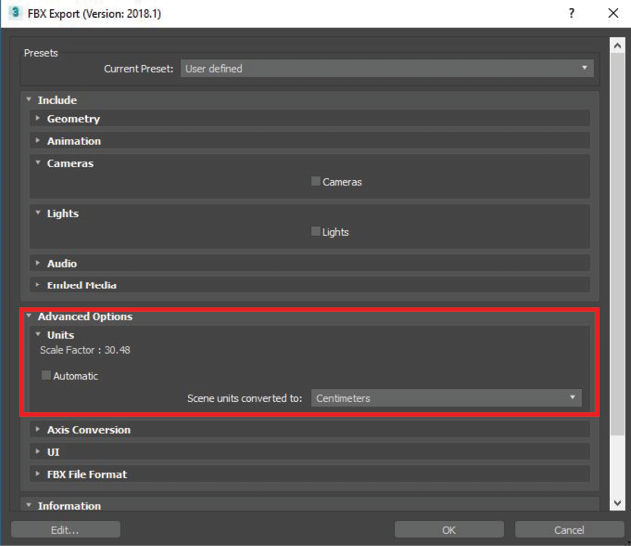Collapse the Information section
This screenshot has width=631, height=546.
click(x=29, y=505)
